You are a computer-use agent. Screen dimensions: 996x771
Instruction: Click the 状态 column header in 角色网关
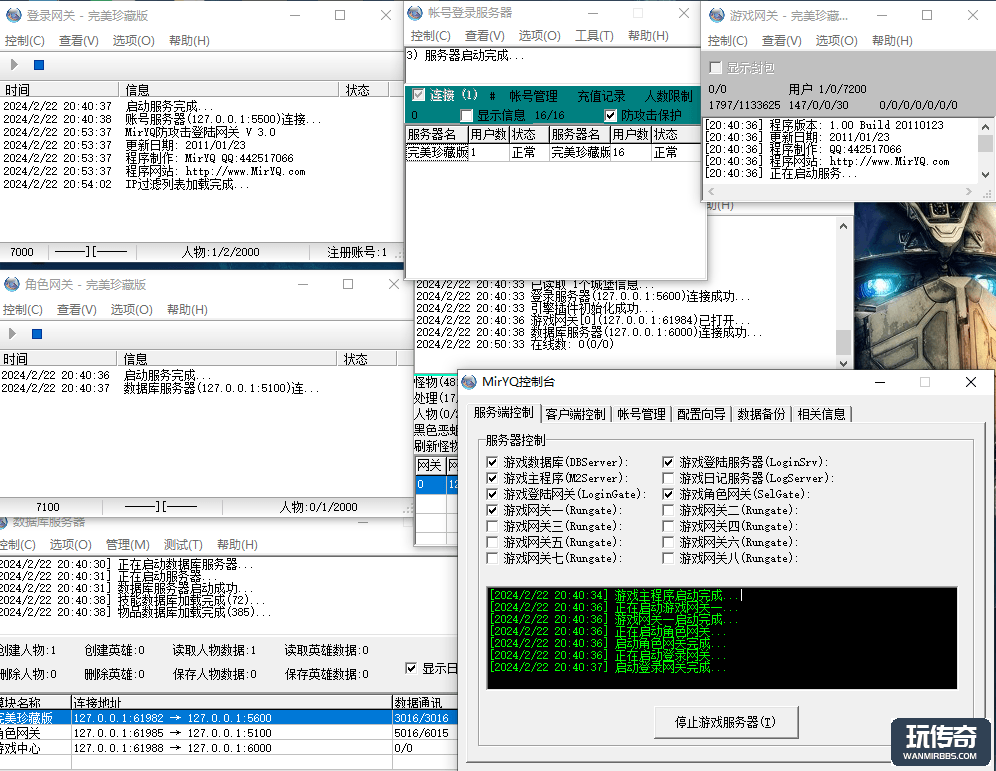tap(367, 359)
